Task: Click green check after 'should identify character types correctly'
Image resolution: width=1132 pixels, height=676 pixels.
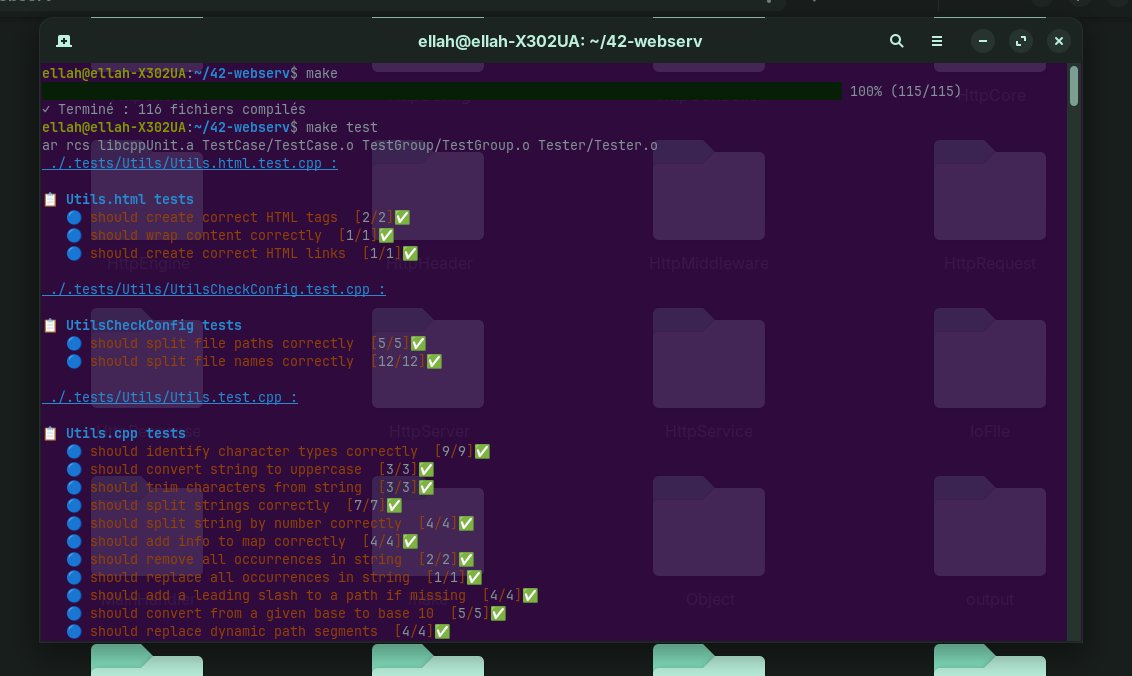Action: click(482, 451)
